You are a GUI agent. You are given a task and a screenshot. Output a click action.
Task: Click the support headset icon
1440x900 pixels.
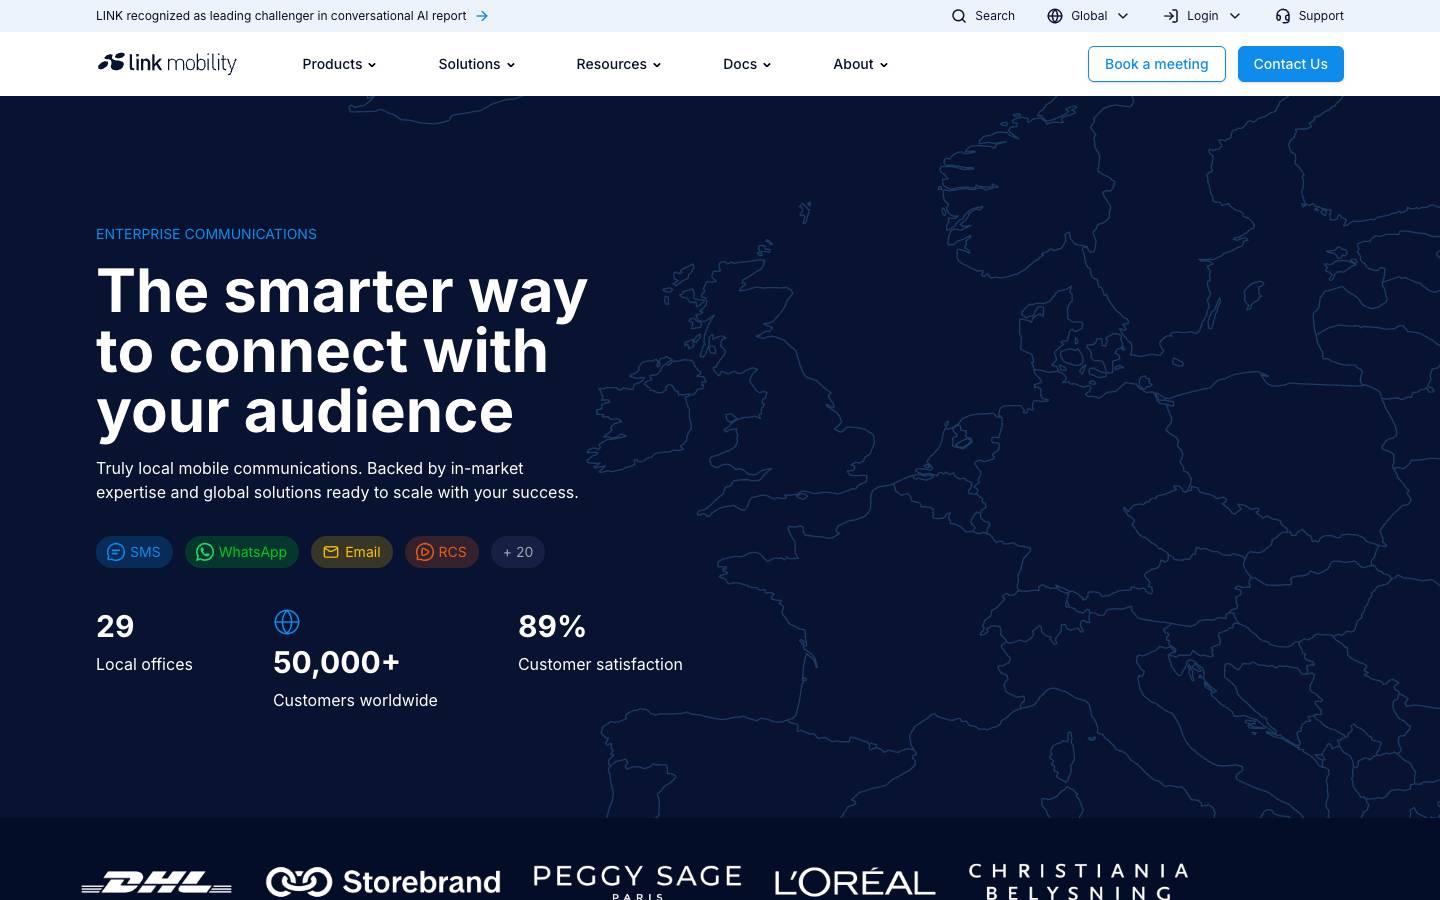(1283, 16)
